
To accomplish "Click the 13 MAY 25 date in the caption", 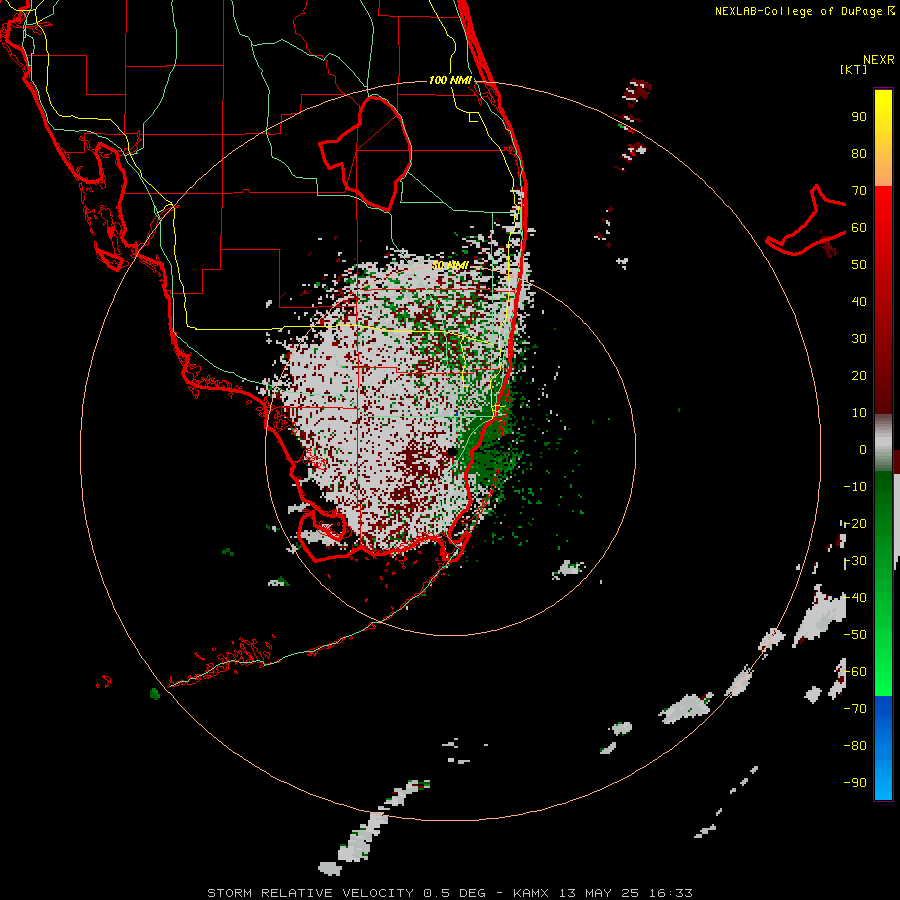I will point(599,893).
